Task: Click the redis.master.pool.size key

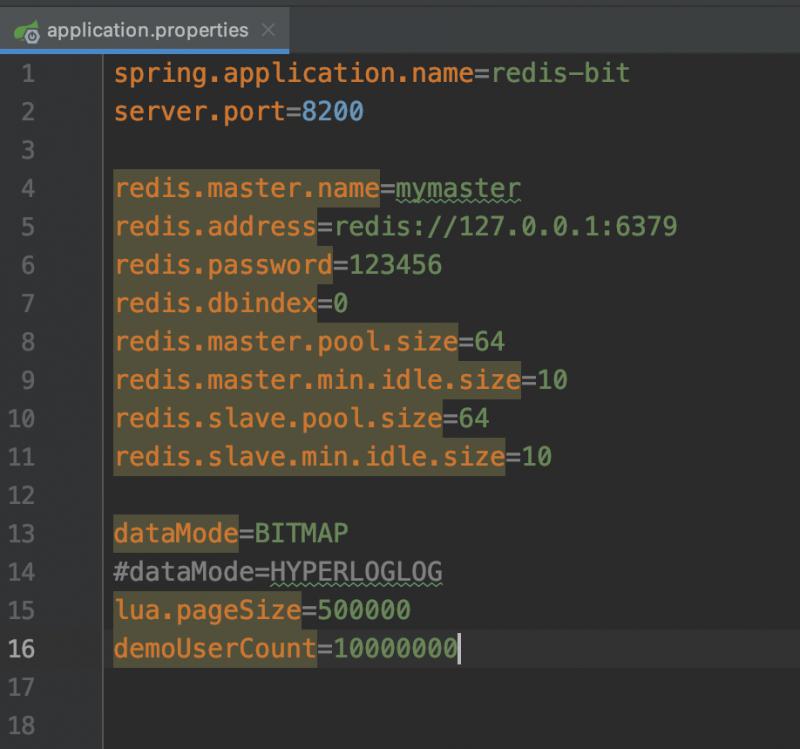Action: point(286,342)
